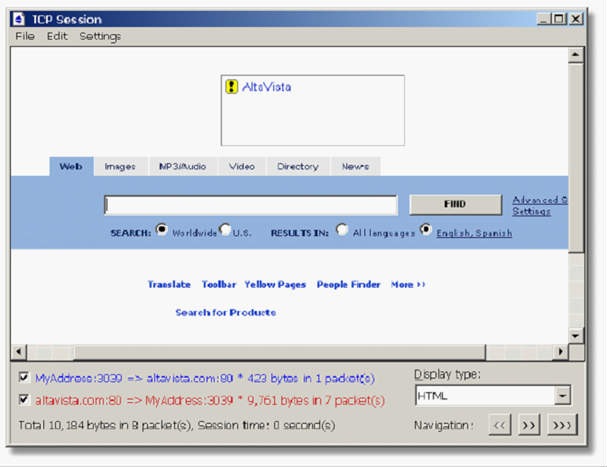Click the FIND button
This screenshot has height=467, width=607.
tap(455, 204)
